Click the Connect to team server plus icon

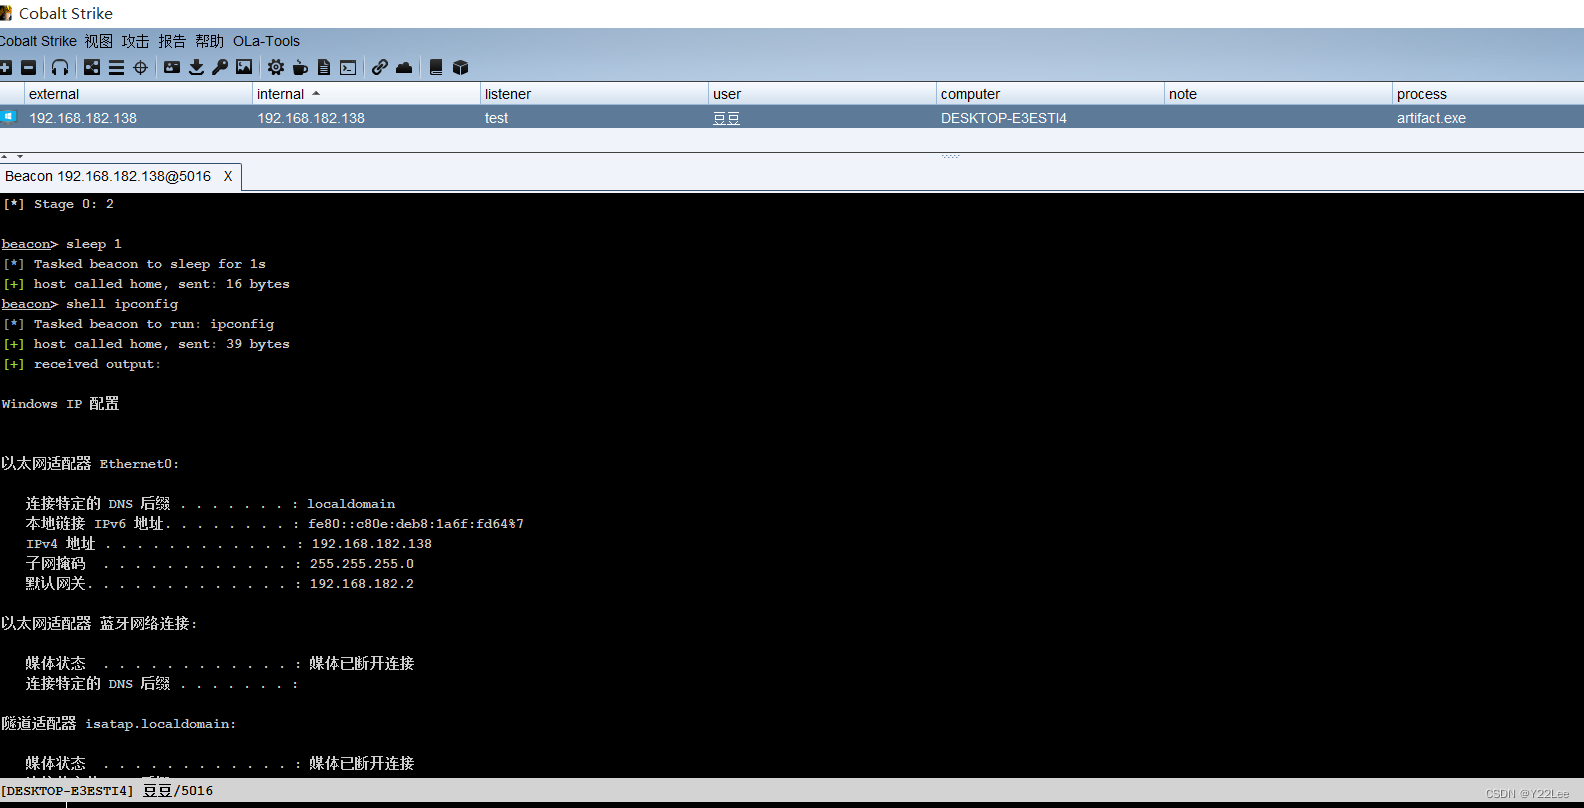pos(5,67)
